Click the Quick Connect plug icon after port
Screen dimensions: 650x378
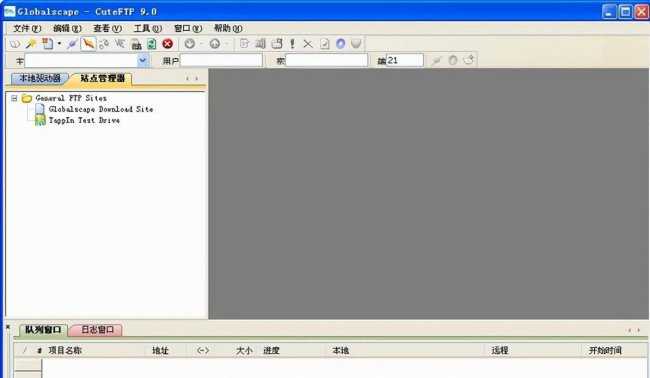tap(437, 61)
